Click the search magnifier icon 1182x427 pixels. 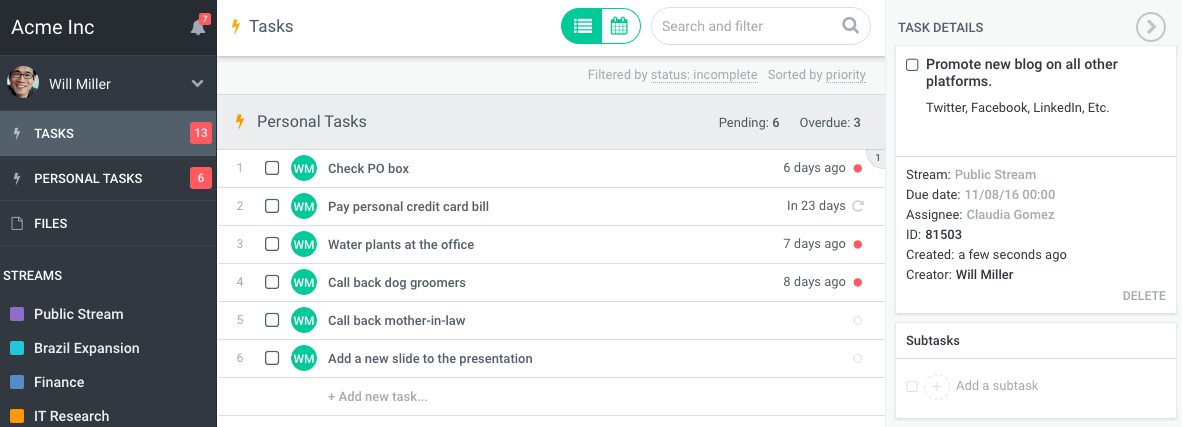point(850,26)
